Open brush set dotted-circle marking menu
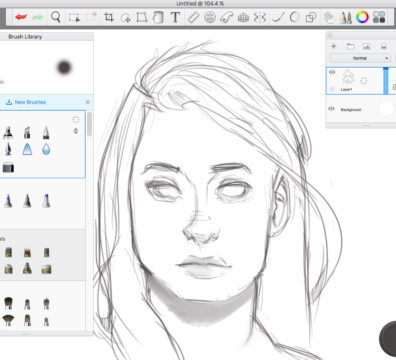The height and width of the screenshot is (360, 396). tap(76, 120)
